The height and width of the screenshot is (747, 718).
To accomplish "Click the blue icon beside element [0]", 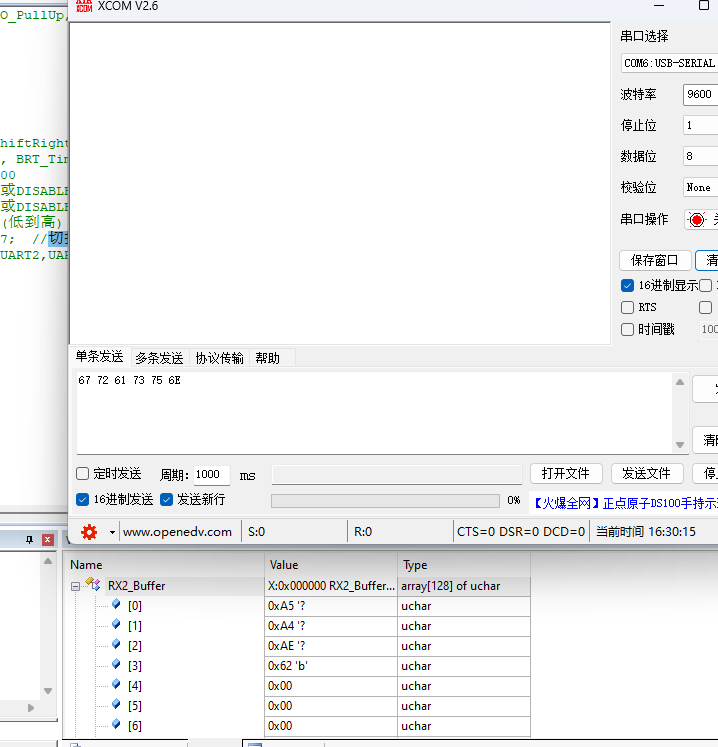I will (x=116, y=605).
